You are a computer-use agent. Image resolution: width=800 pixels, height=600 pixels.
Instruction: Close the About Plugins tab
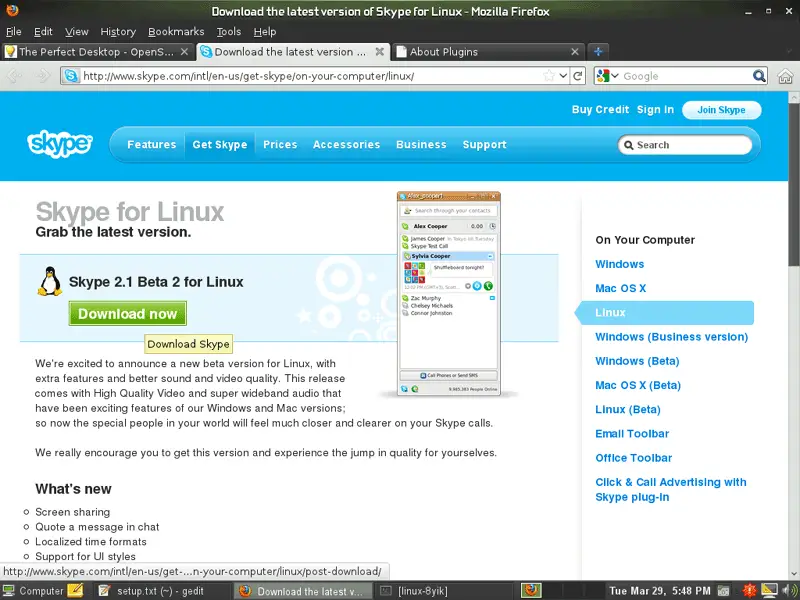tap(575, 52)
